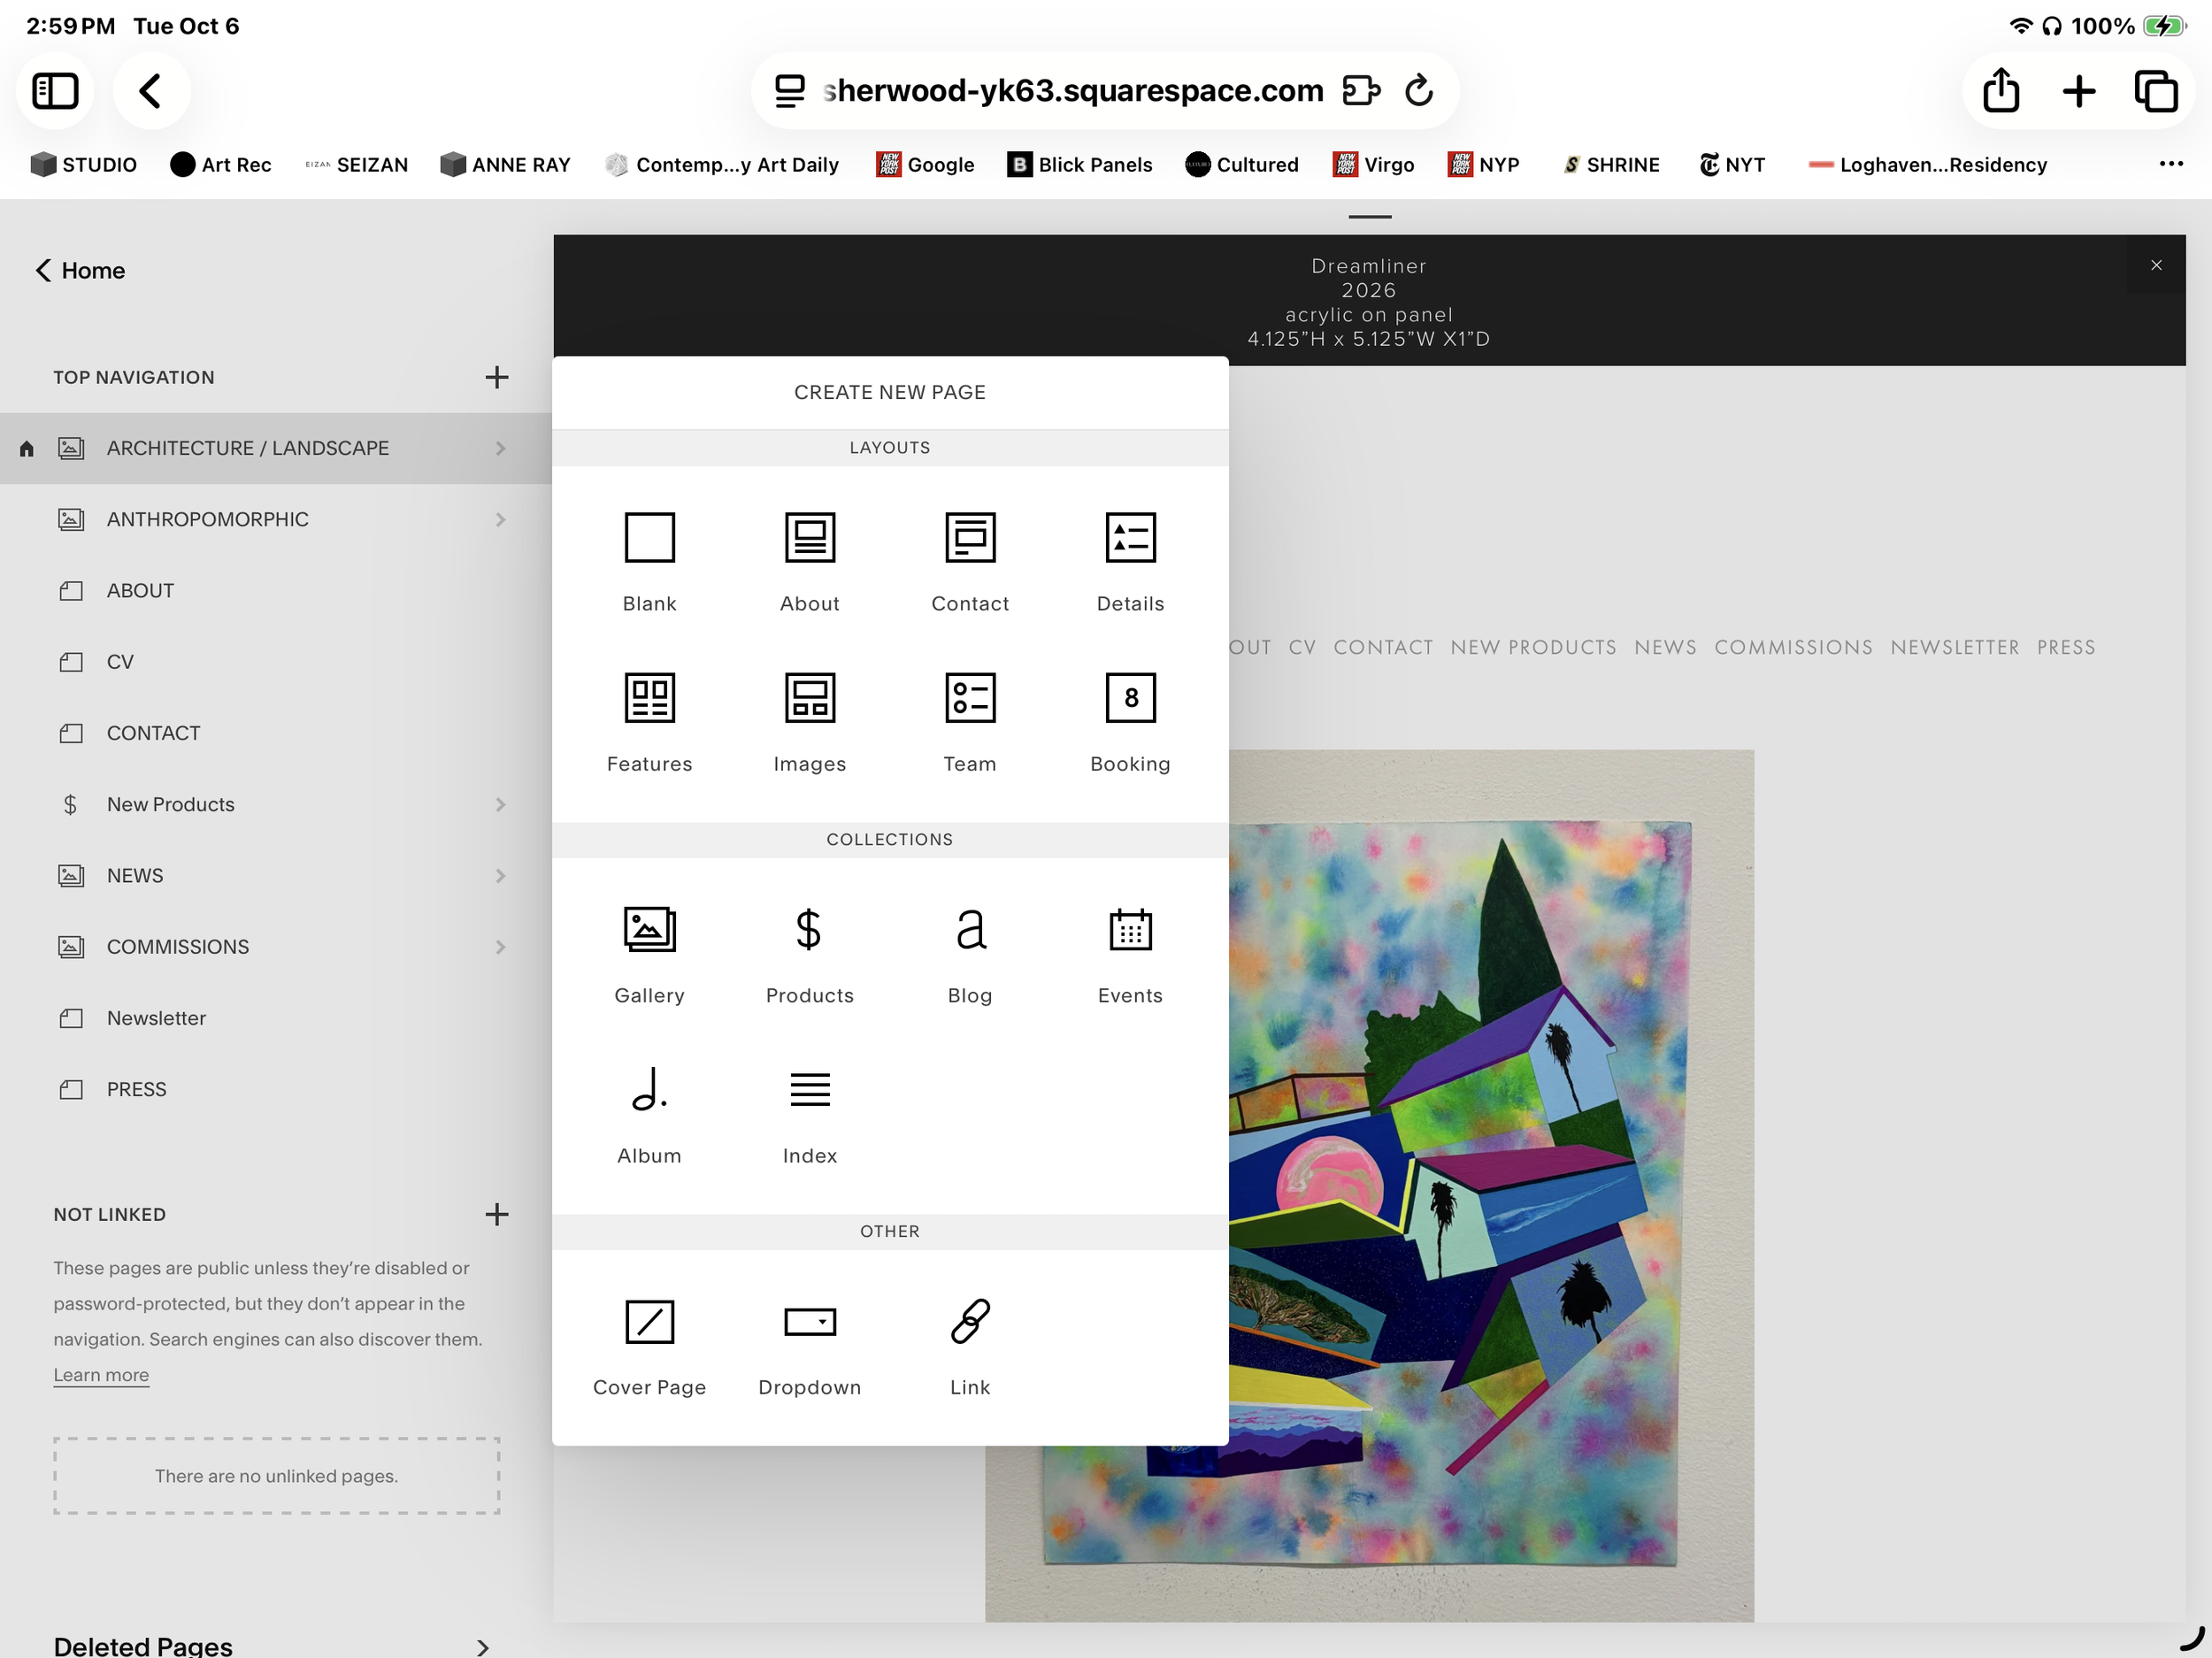The width and height of the screenshot is (2212, 1658).
Task: Select the Team layout icon
Action: [970, 698]
